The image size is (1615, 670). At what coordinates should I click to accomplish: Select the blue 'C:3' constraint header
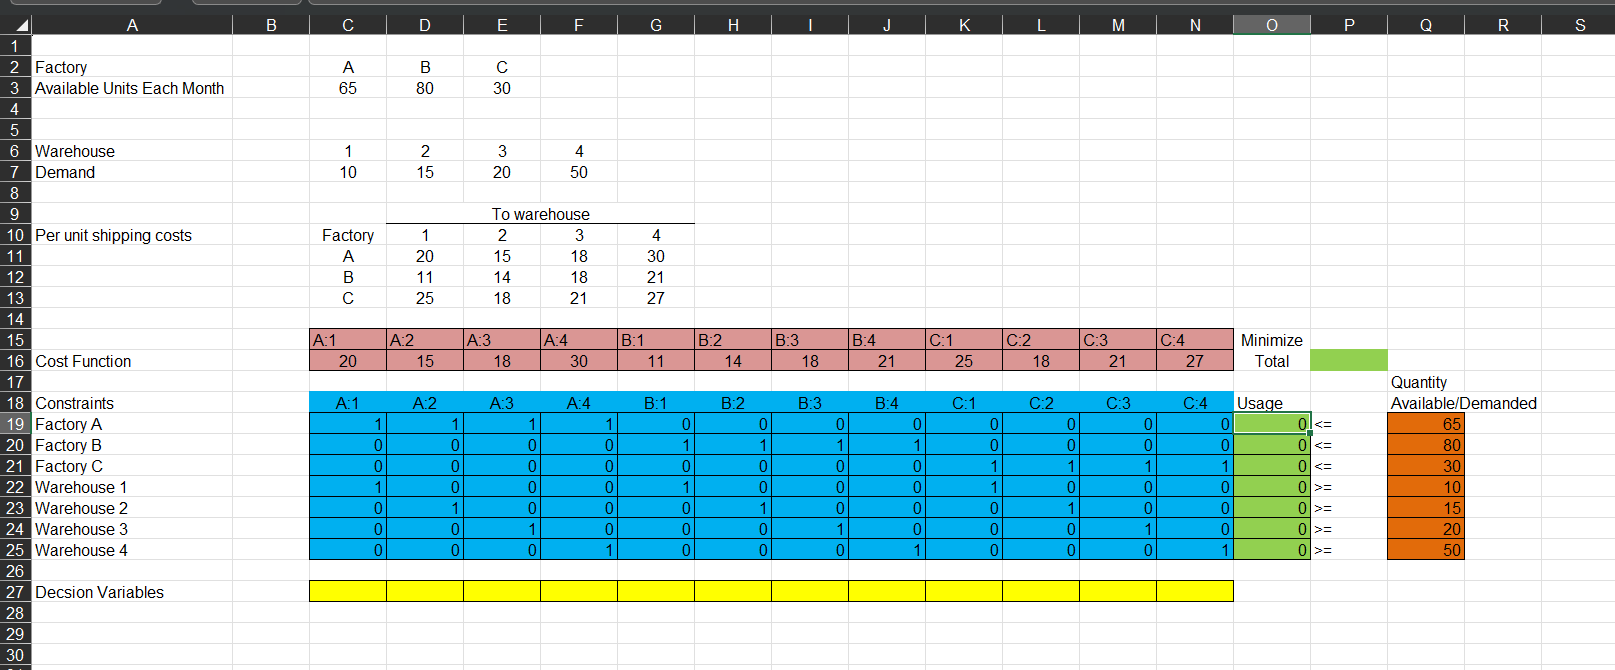tap(1118, 403)
